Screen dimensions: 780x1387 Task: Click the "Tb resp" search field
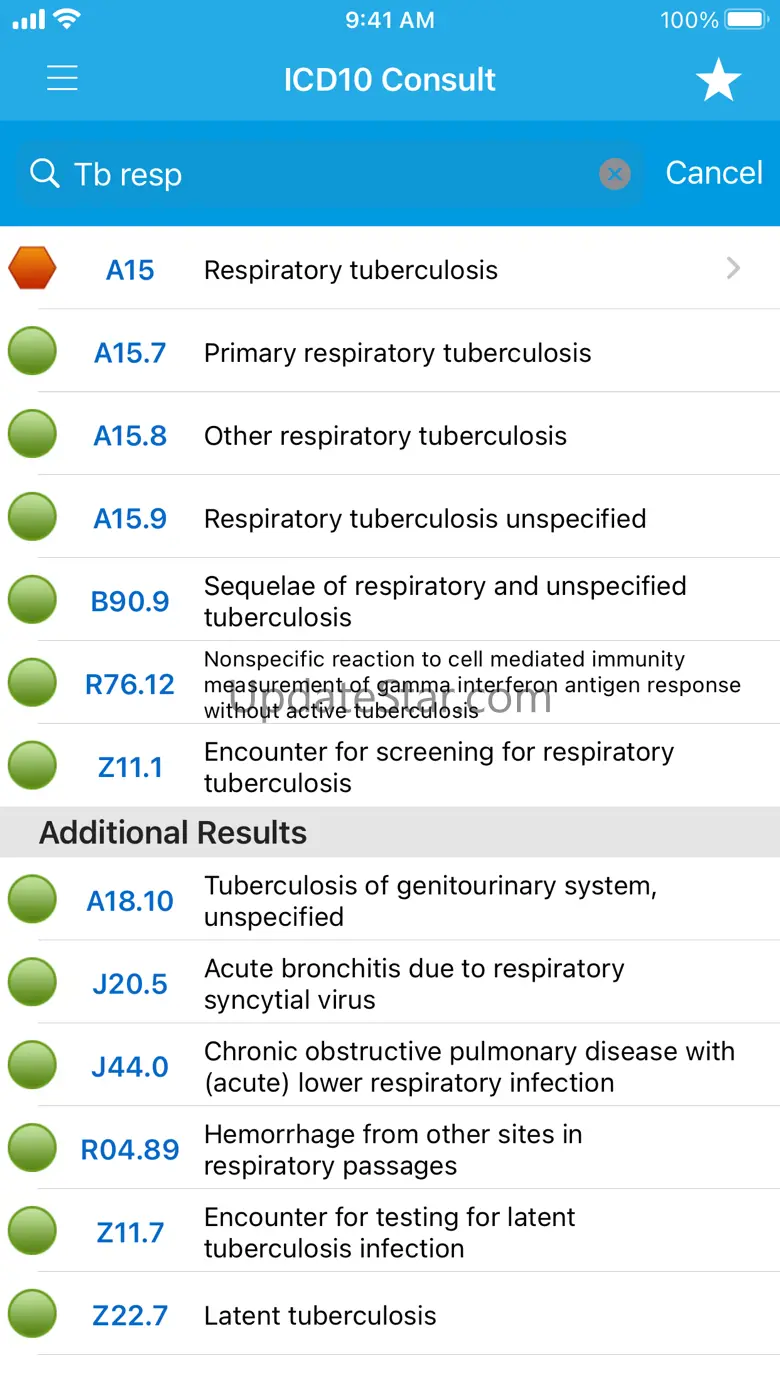pos(330,175)
